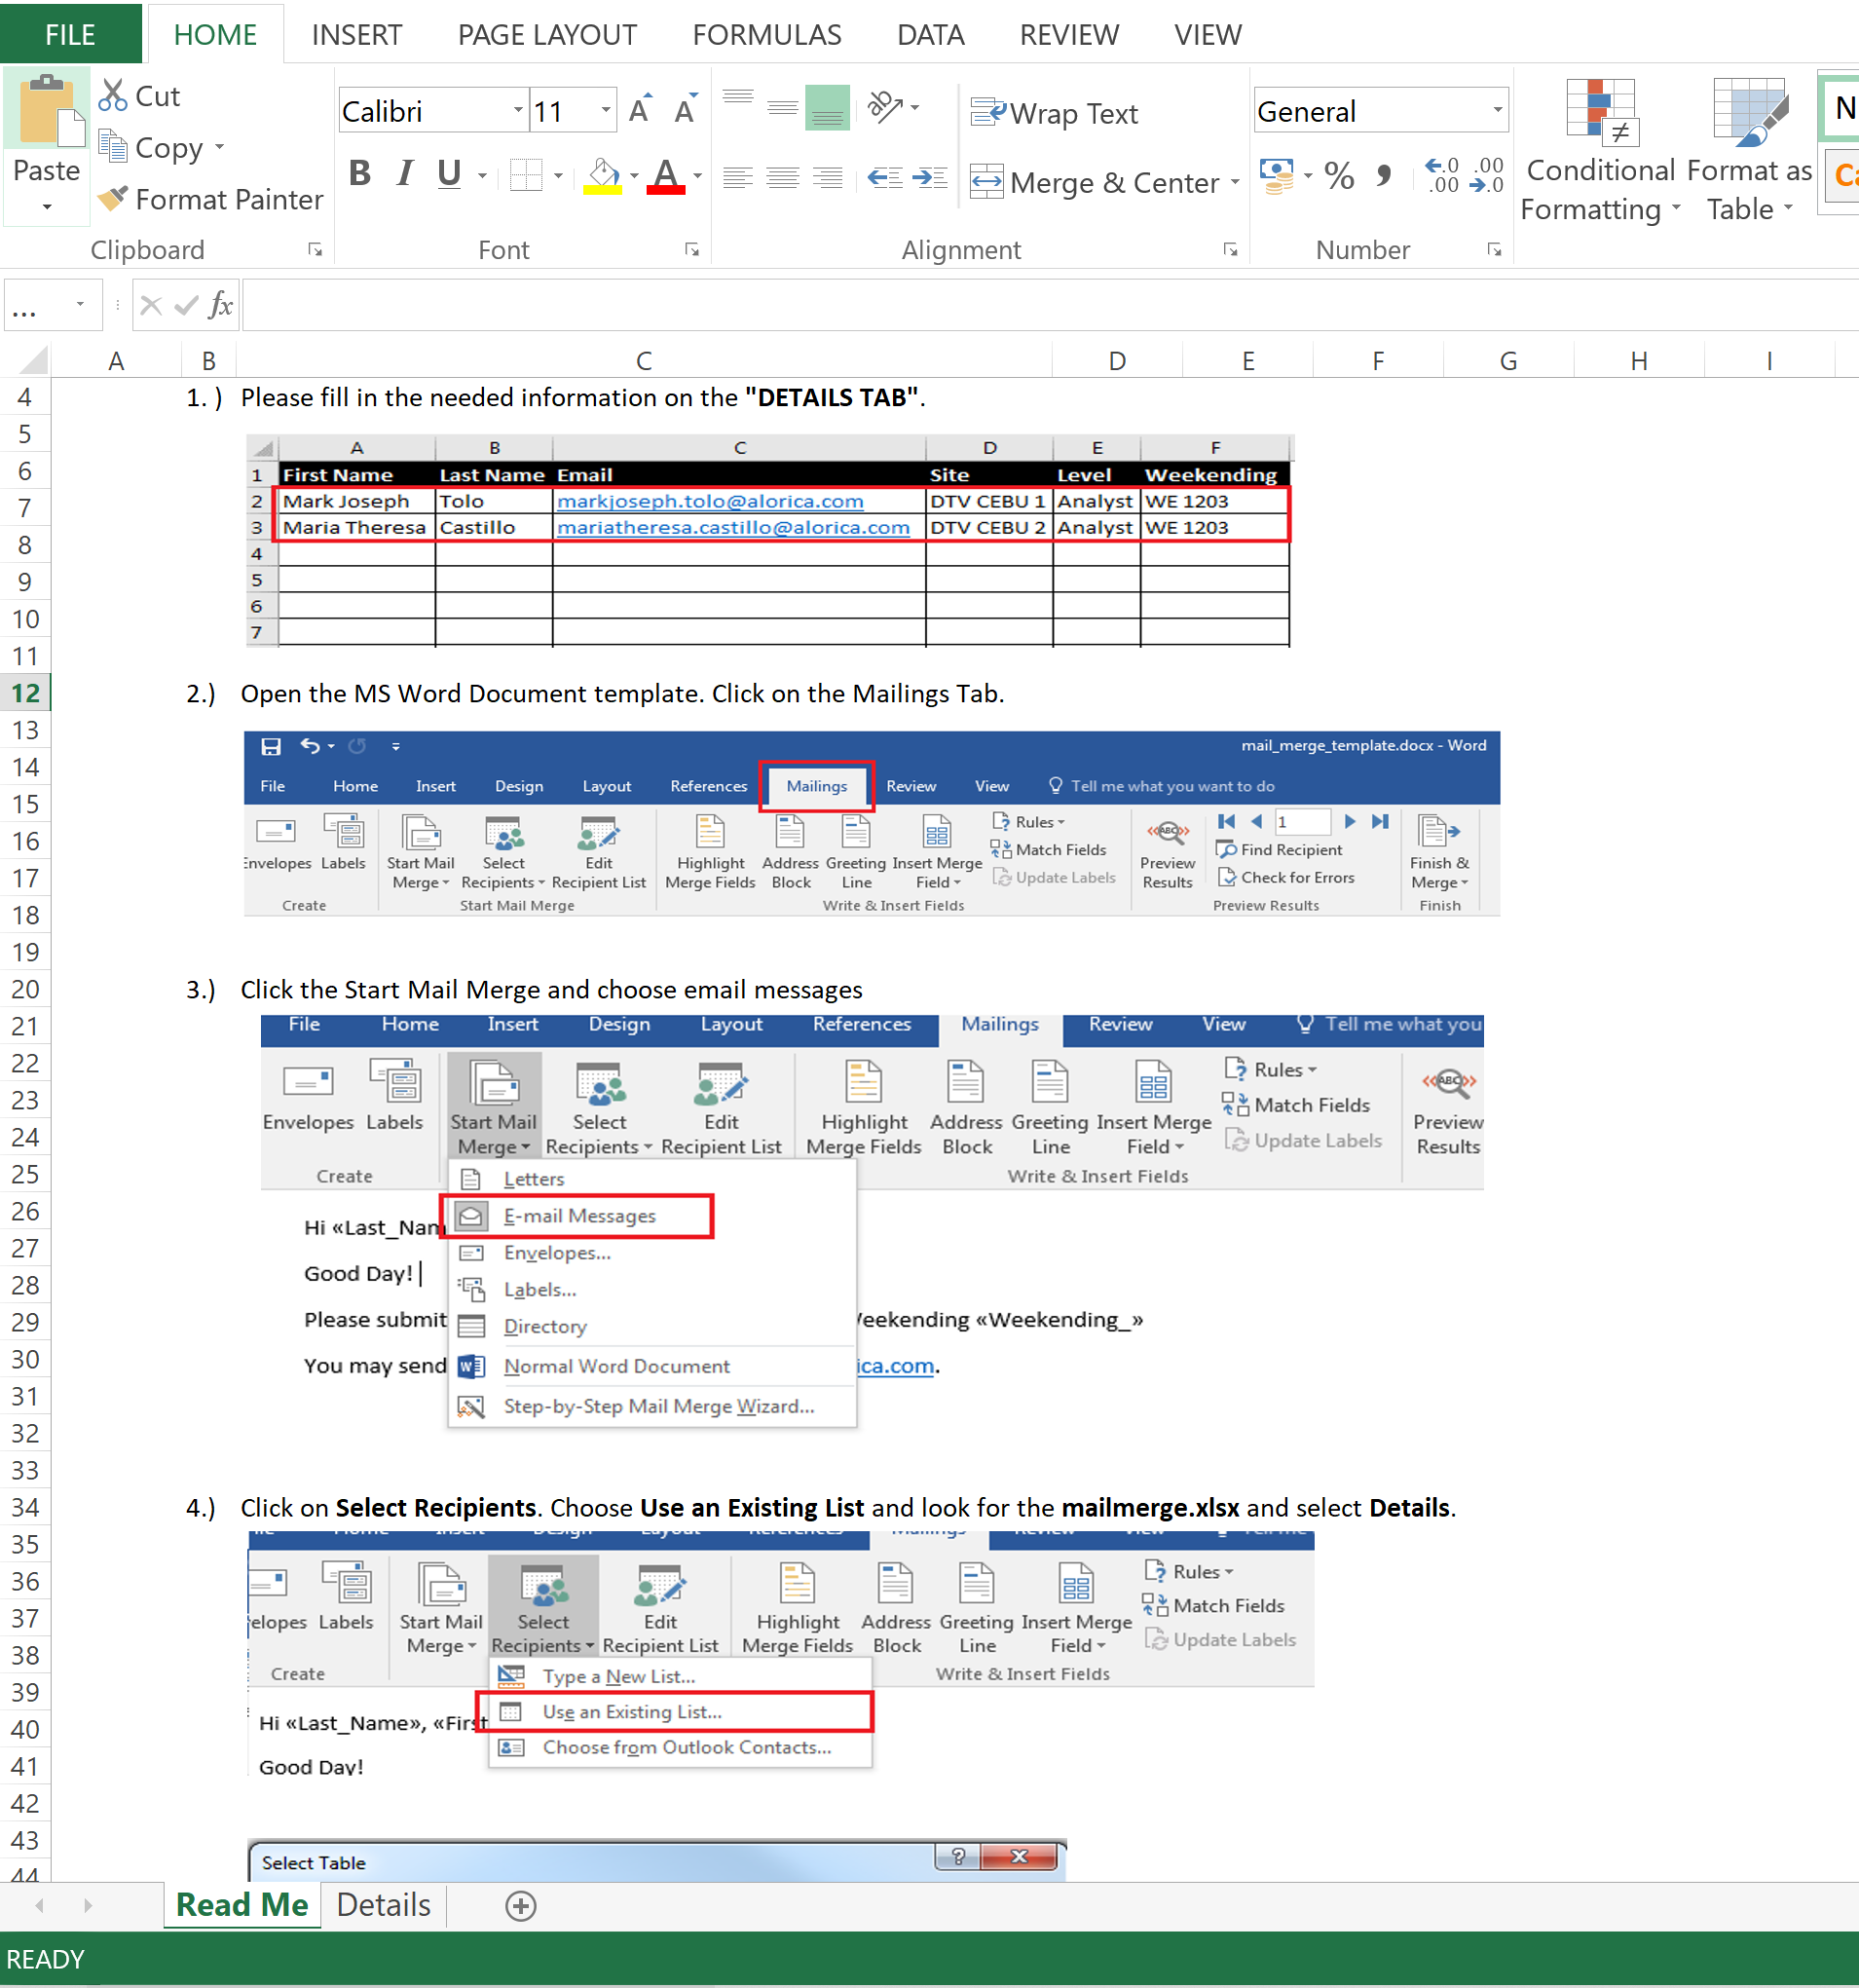Expand the Copy dropdown arrow

click(219, 148)
